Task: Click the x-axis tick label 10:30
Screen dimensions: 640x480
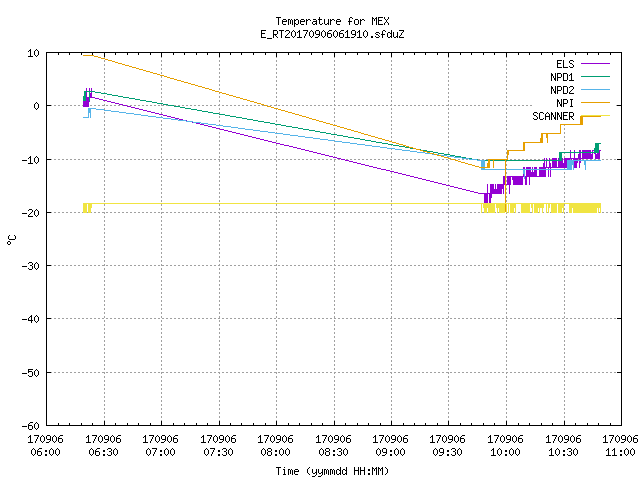Action: click(564, 452)
